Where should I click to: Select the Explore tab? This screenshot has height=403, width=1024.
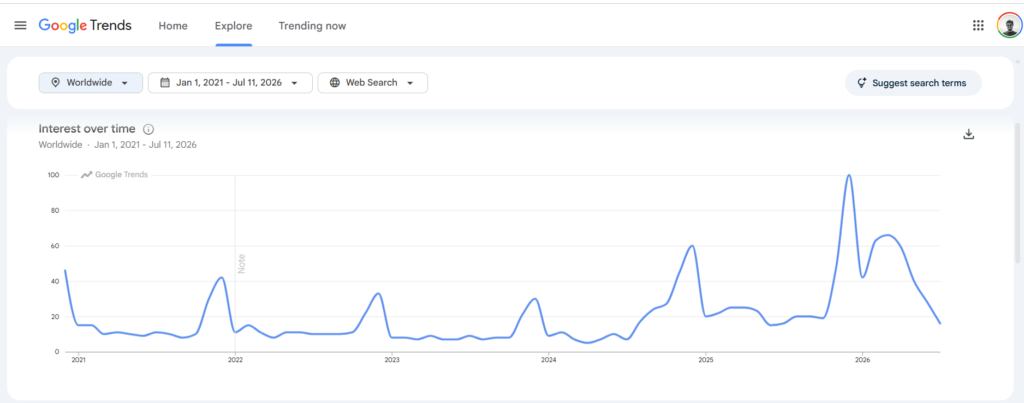(x=234, y=26)
